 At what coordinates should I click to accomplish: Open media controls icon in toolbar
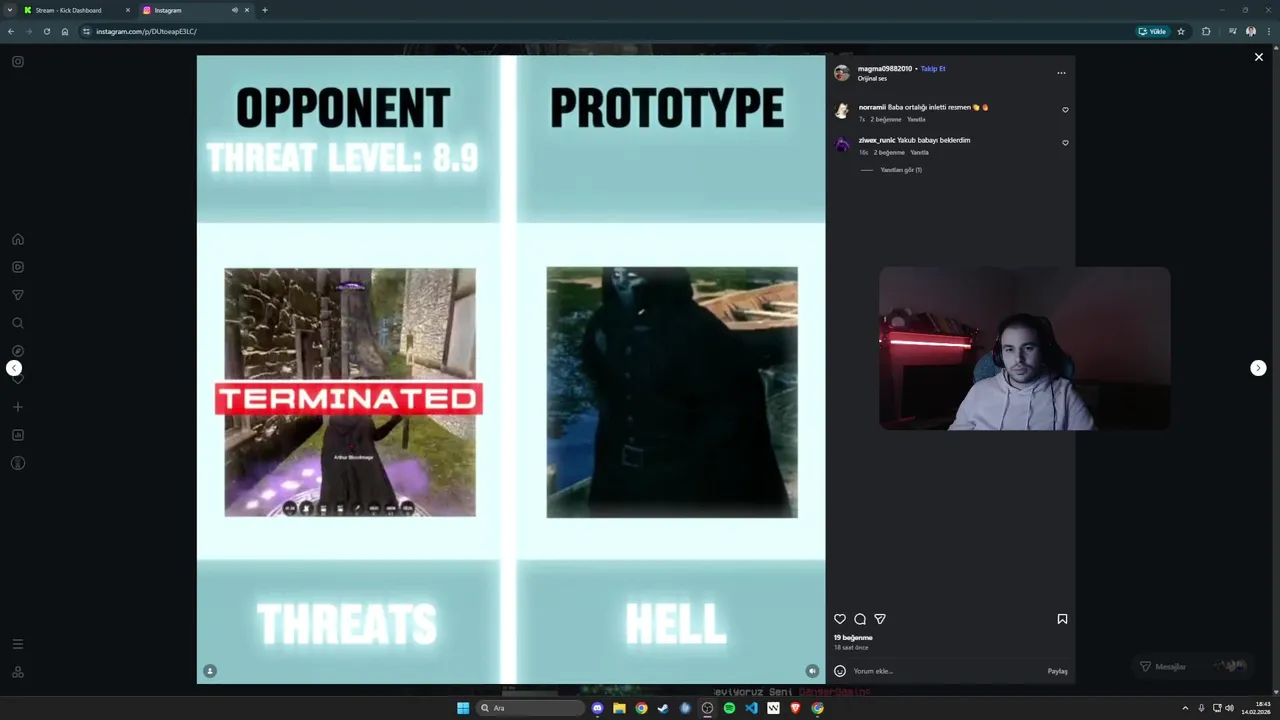[1232, 31]
